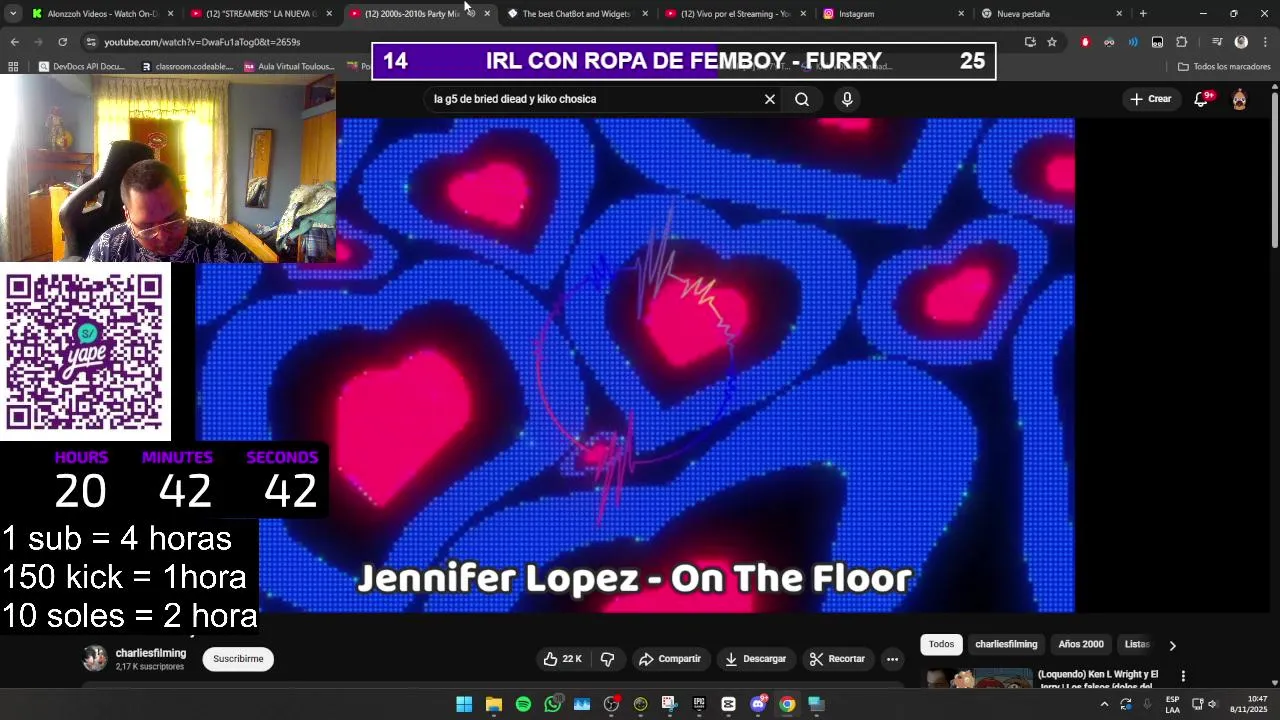Close the 2000s-2010s Party Mix tab
Image resolution: width=1280 pixels, height=720 pixels.
tap(487, 14)
